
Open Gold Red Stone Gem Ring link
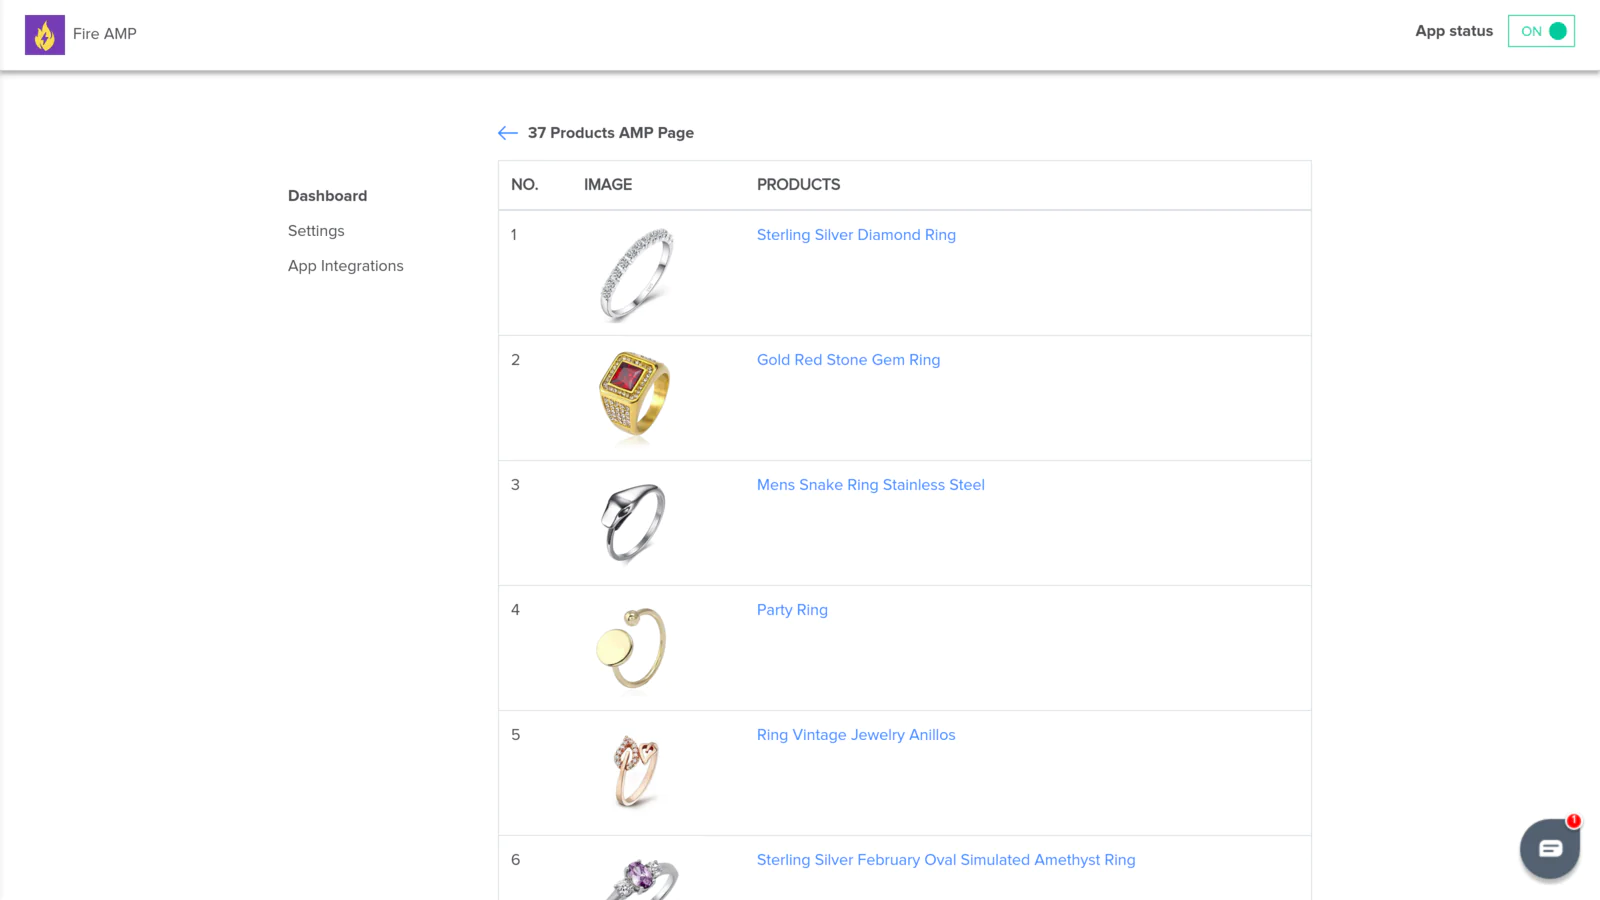(x=848, y=360)
